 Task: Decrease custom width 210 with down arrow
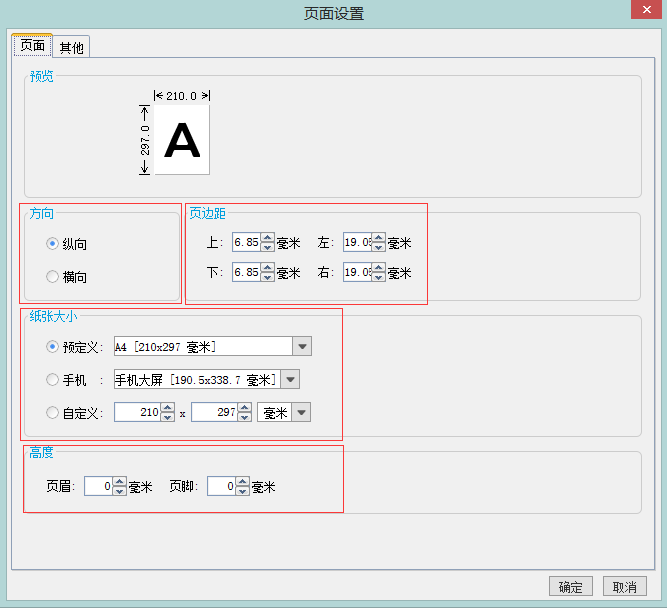[168, 417]
